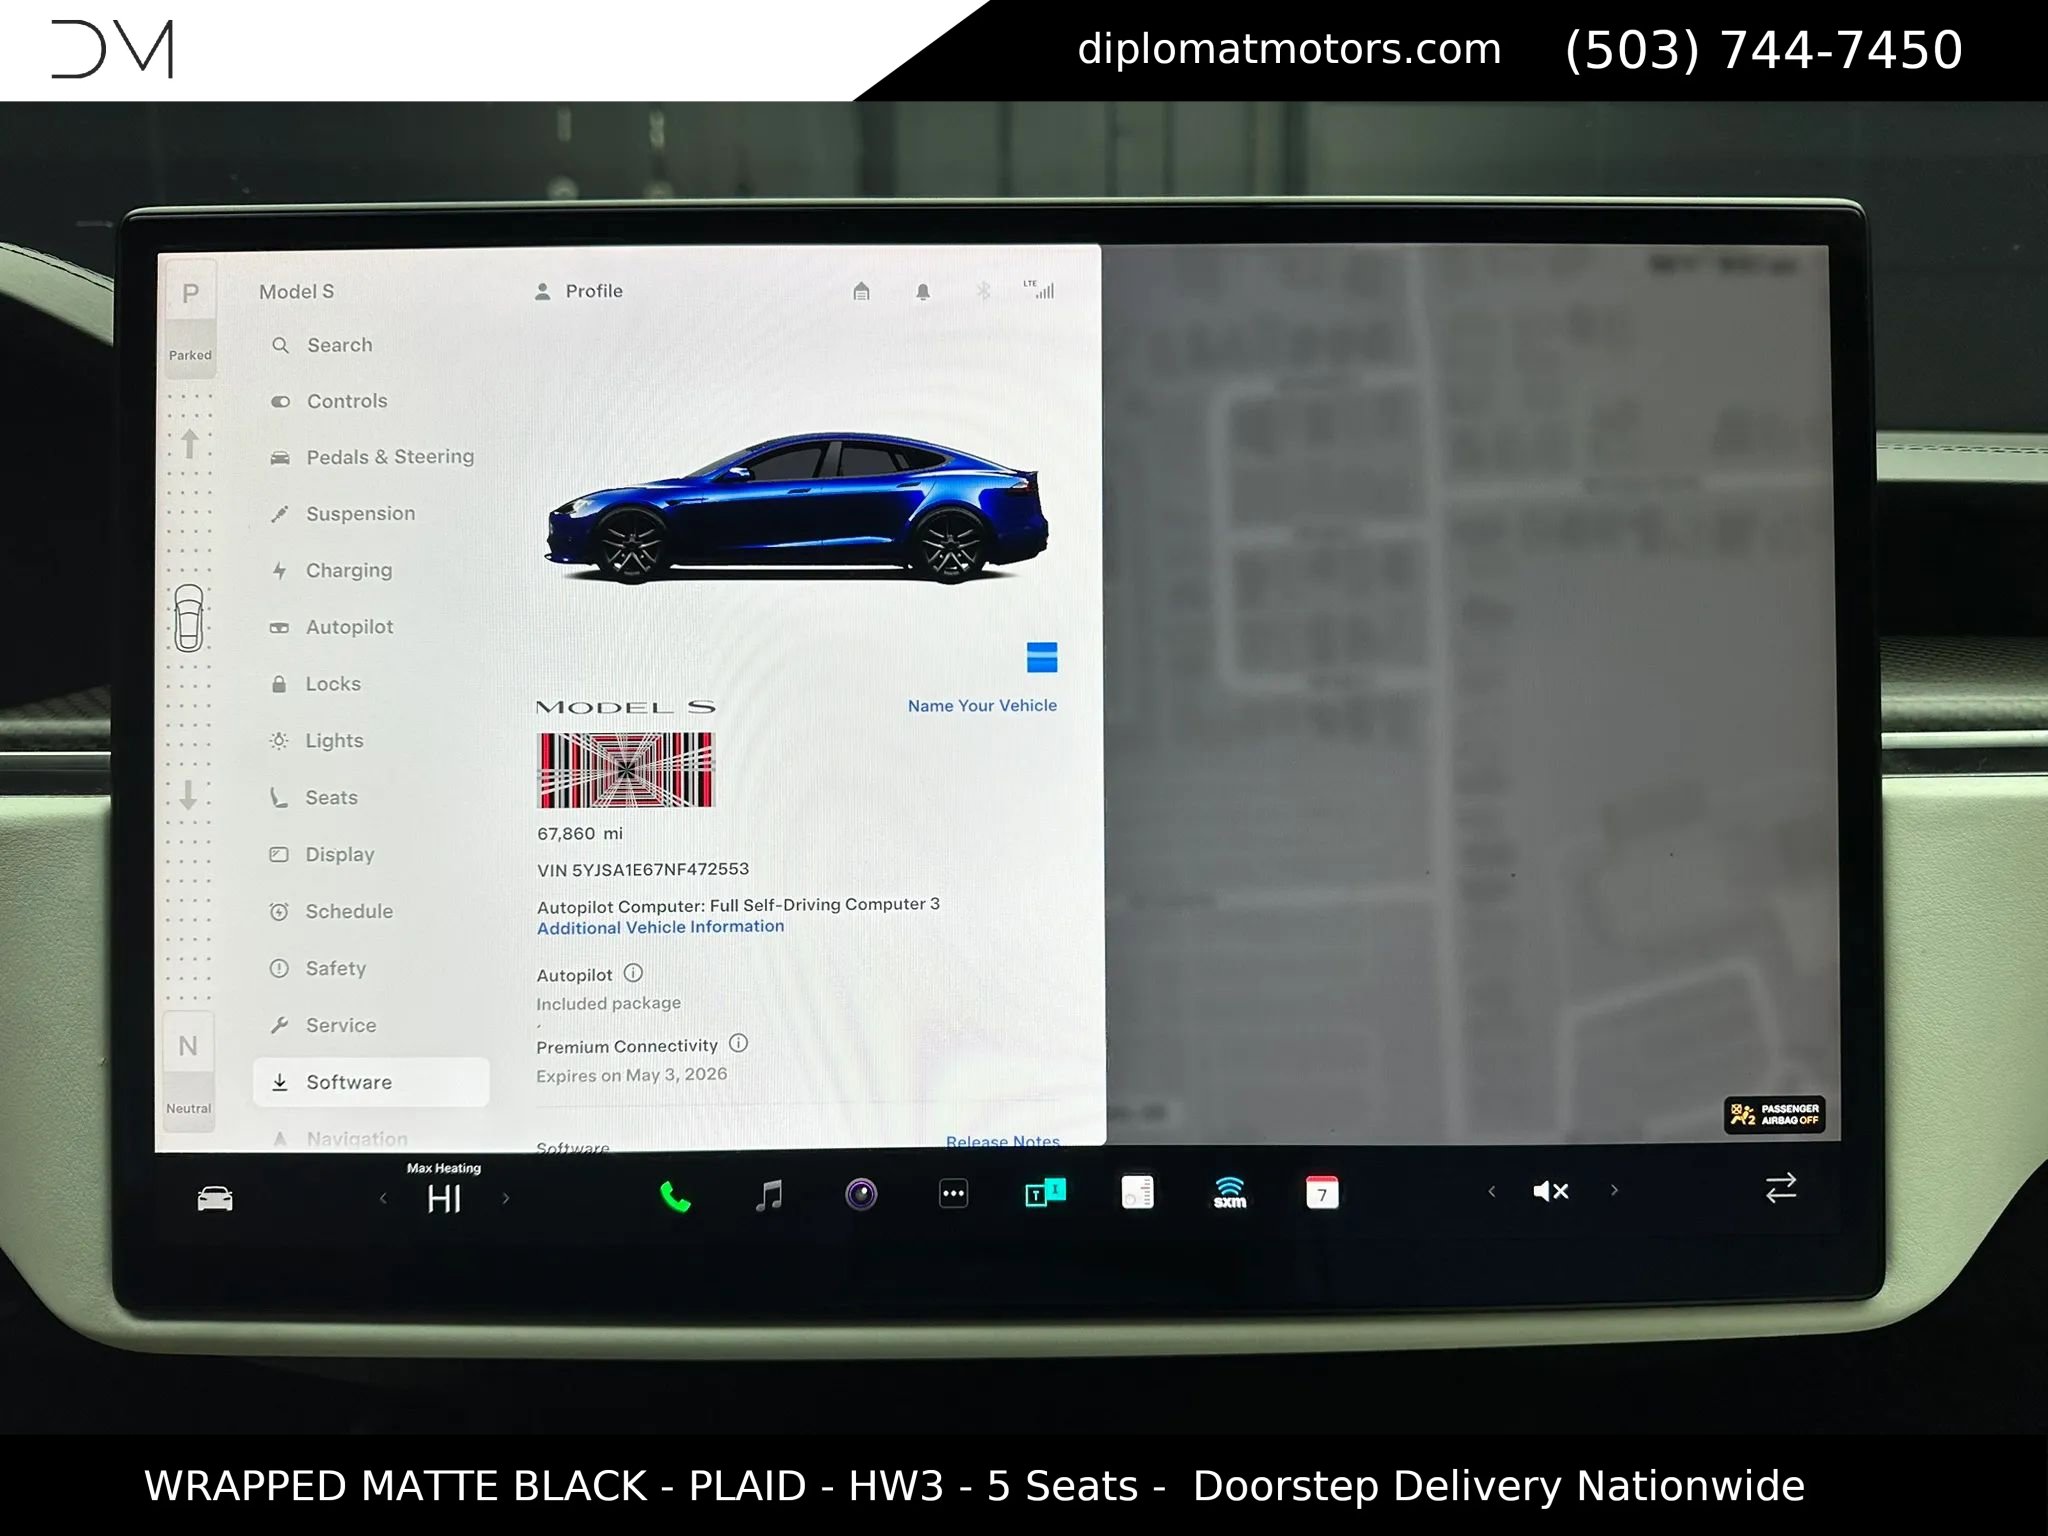This screenshot has width=2048, height=1536.
Task: Tap the Model S header title
Action: (297, 292)
